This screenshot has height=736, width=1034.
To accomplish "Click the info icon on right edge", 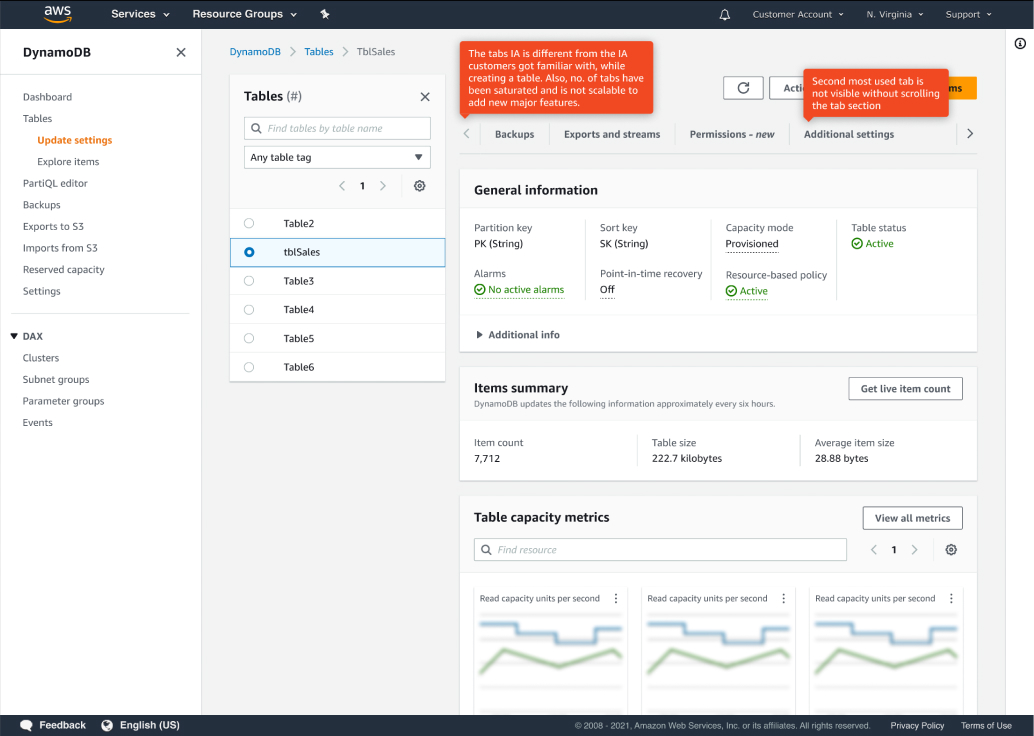I will pos(1020,43).
